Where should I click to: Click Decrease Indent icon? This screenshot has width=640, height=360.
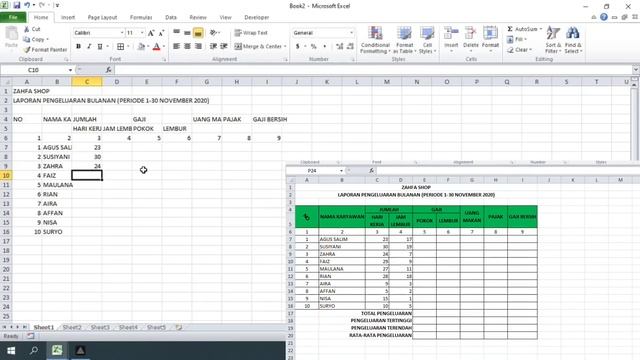pyautogui.click(x=213, y=47)
